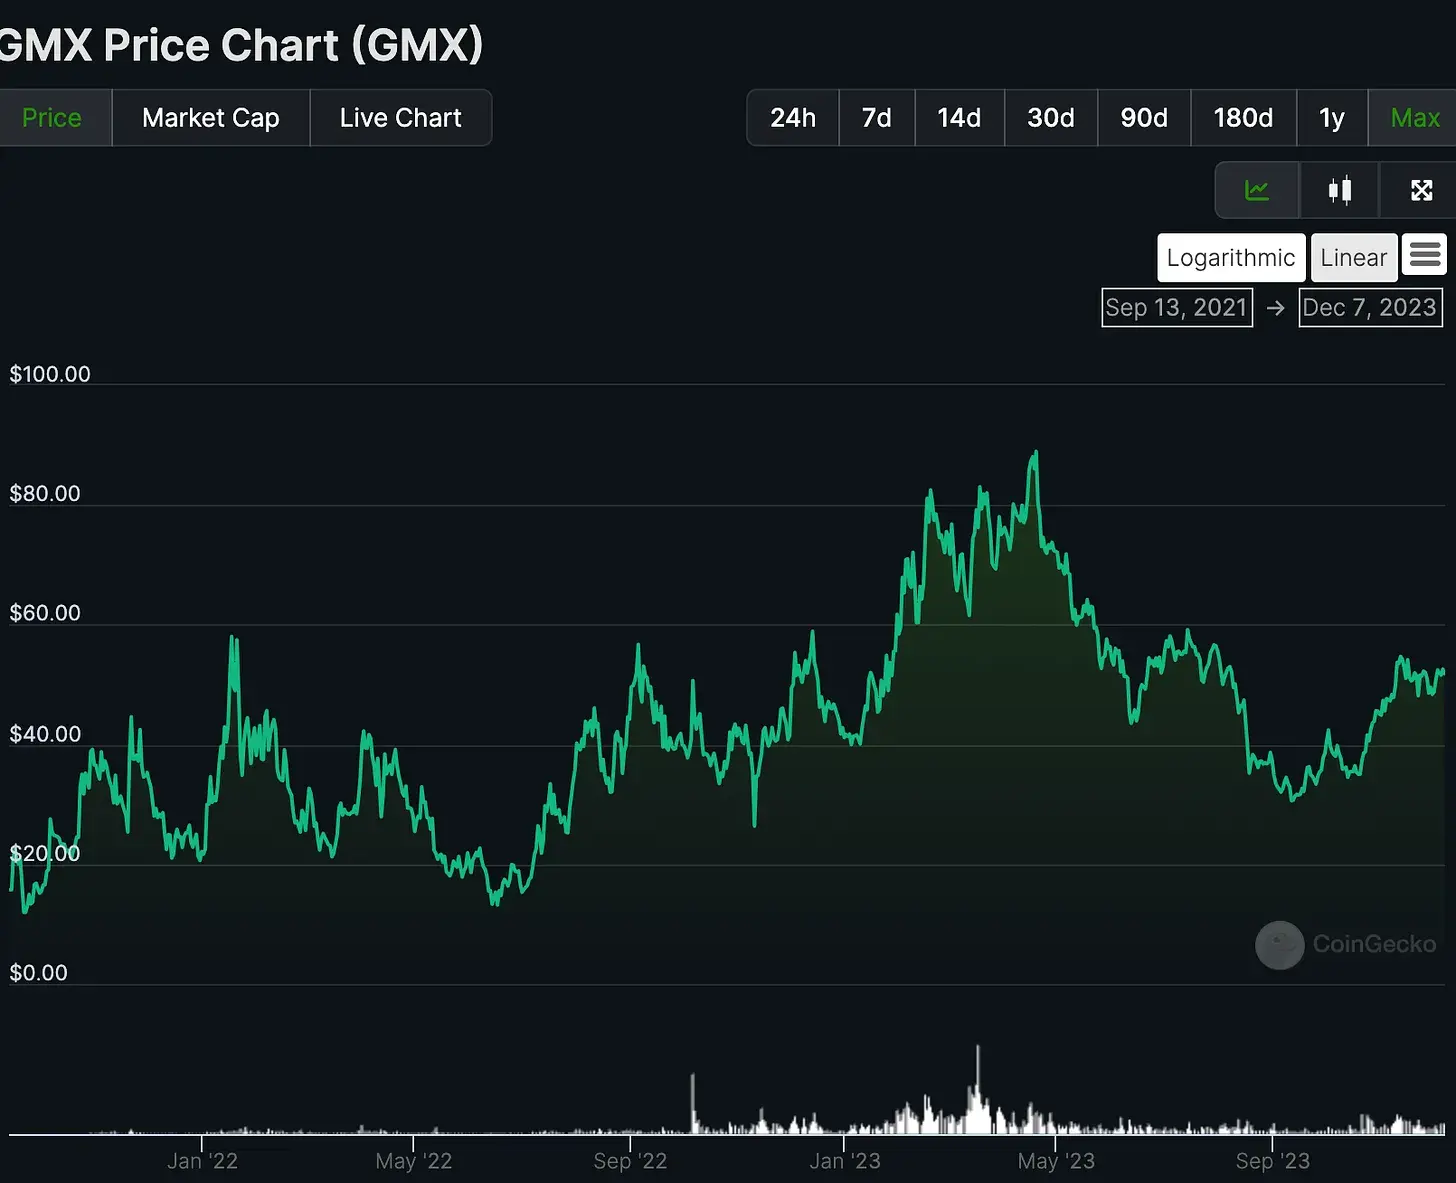Click the Sep '23 timeline label

coord(1272,1161)
